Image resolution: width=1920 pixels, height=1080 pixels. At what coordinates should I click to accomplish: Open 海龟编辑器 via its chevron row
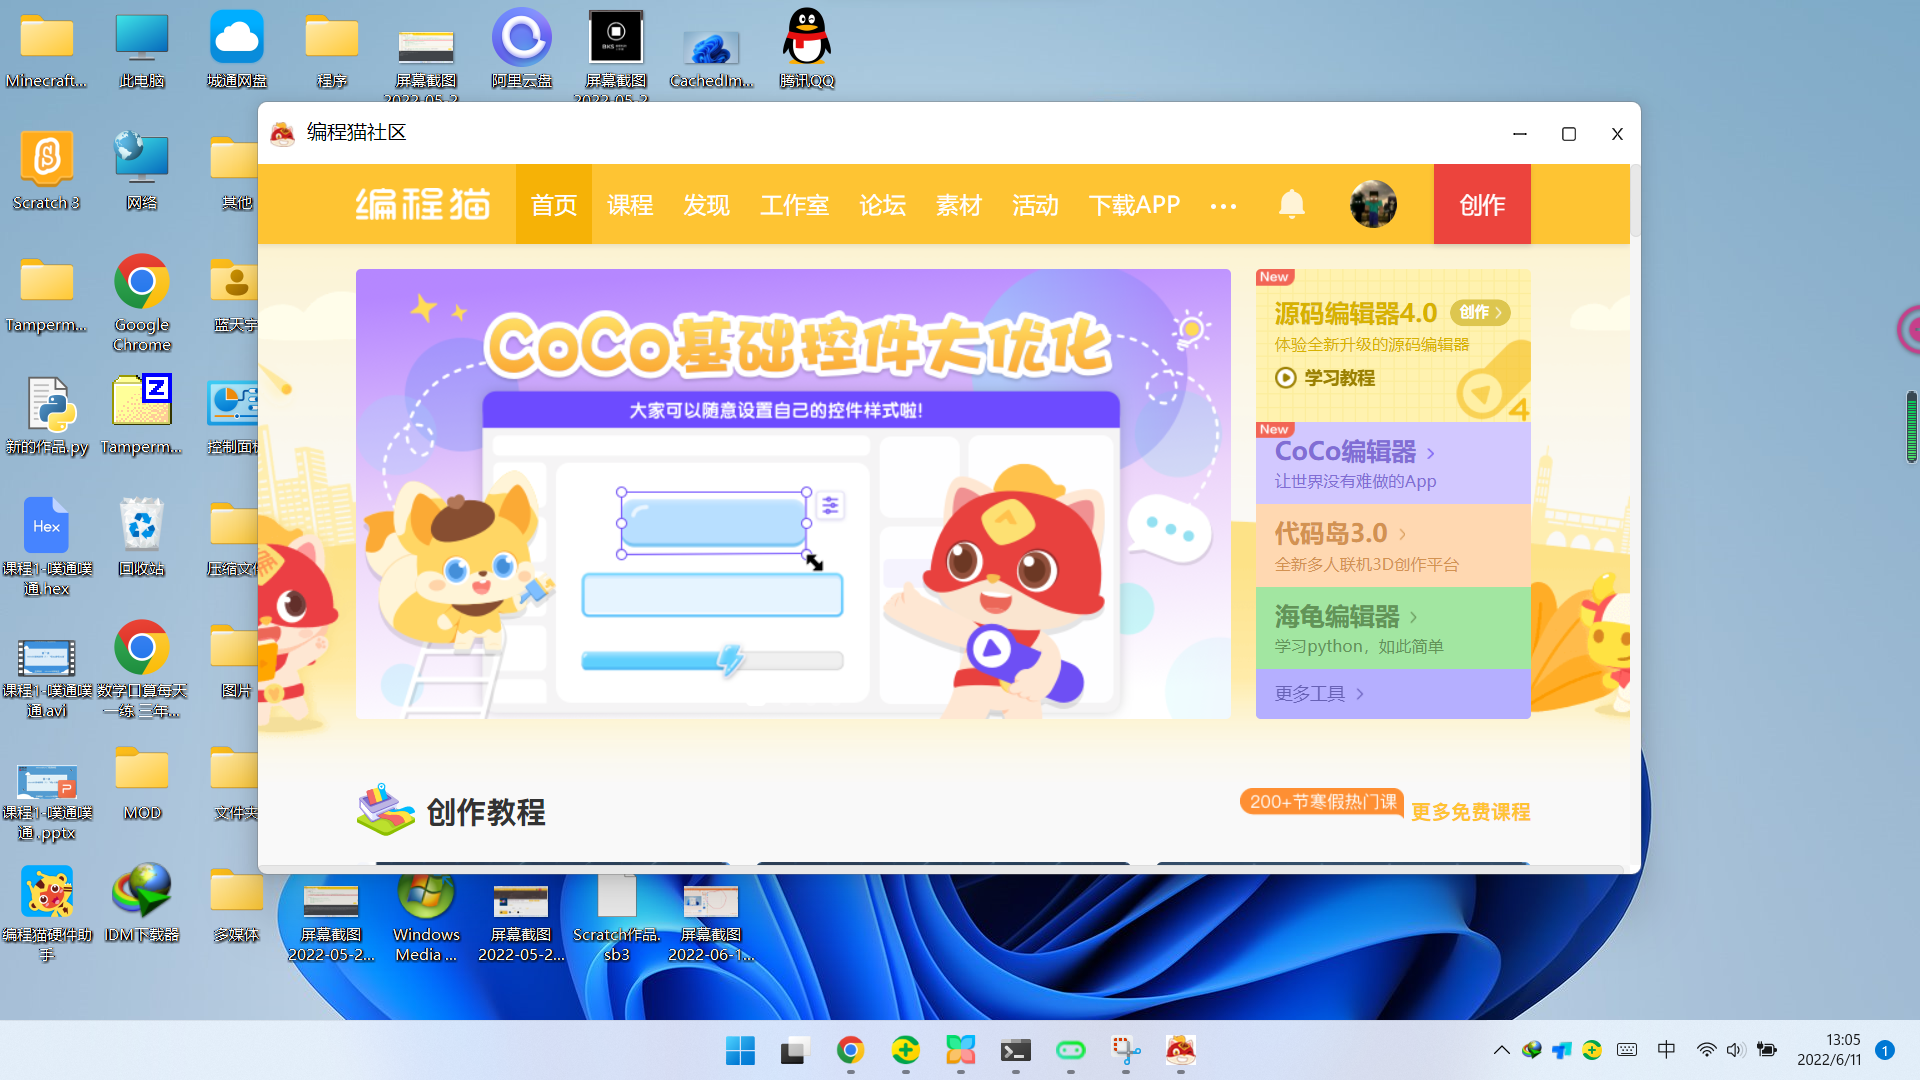tap(1393, 628)
